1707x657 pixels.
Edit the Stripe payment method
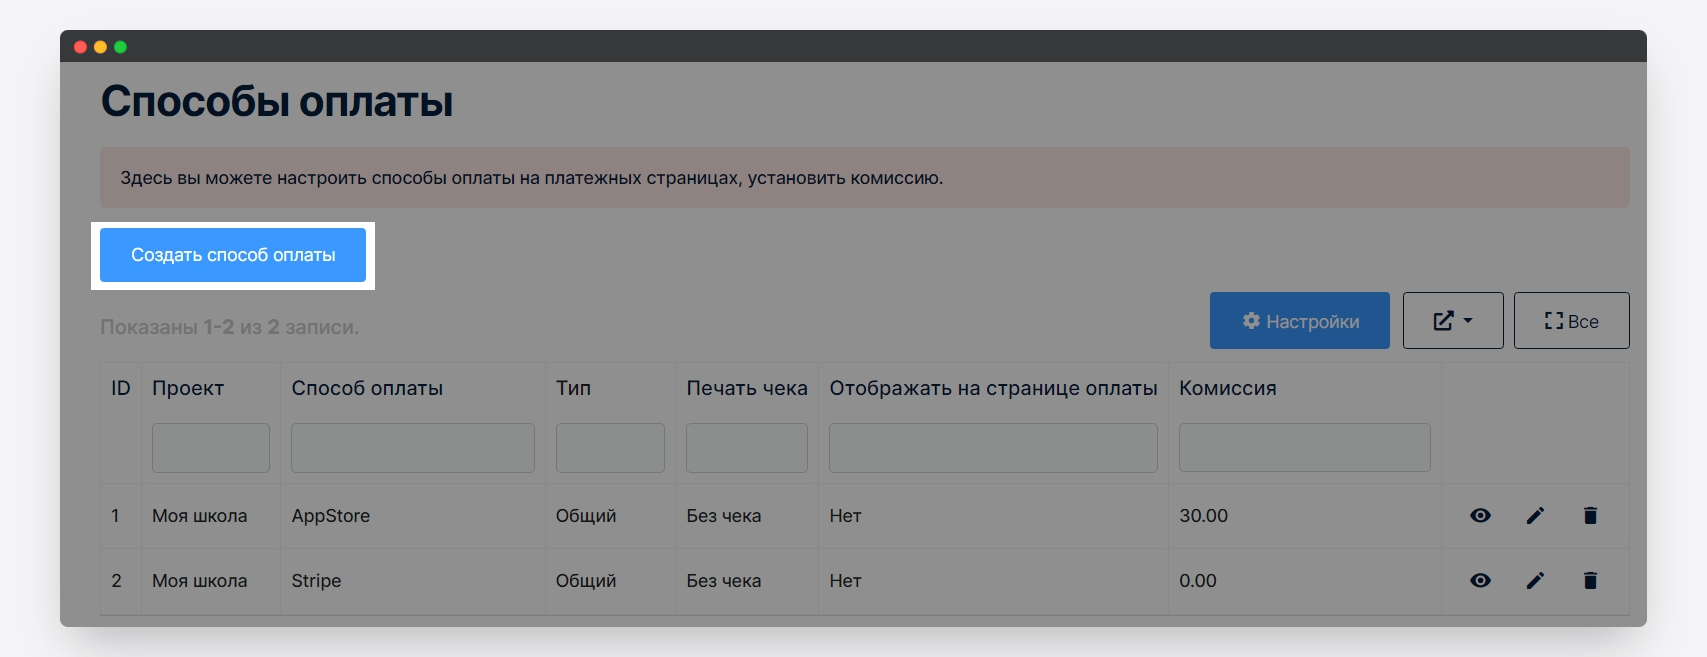(1535, 581)
